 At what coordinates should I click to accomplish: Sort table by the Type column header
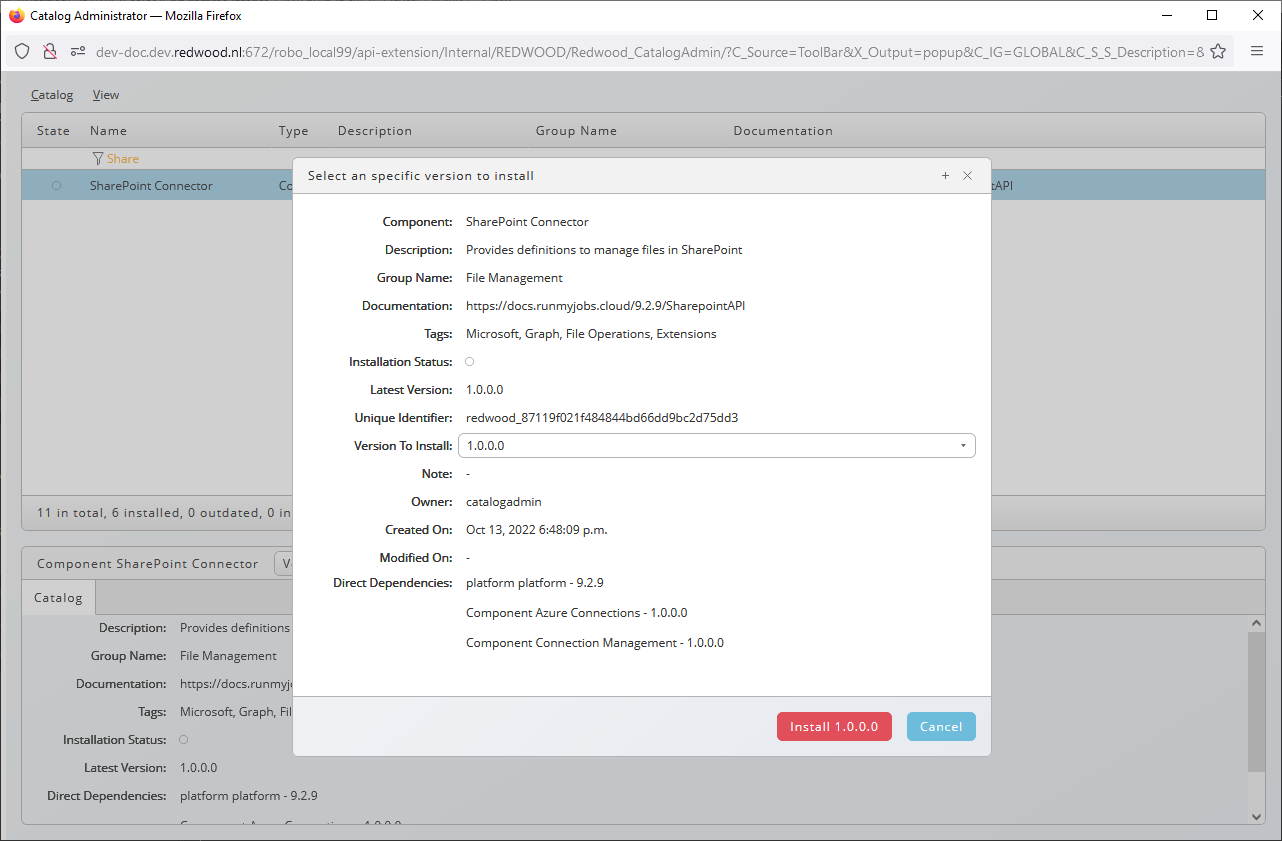click(293, 131)
